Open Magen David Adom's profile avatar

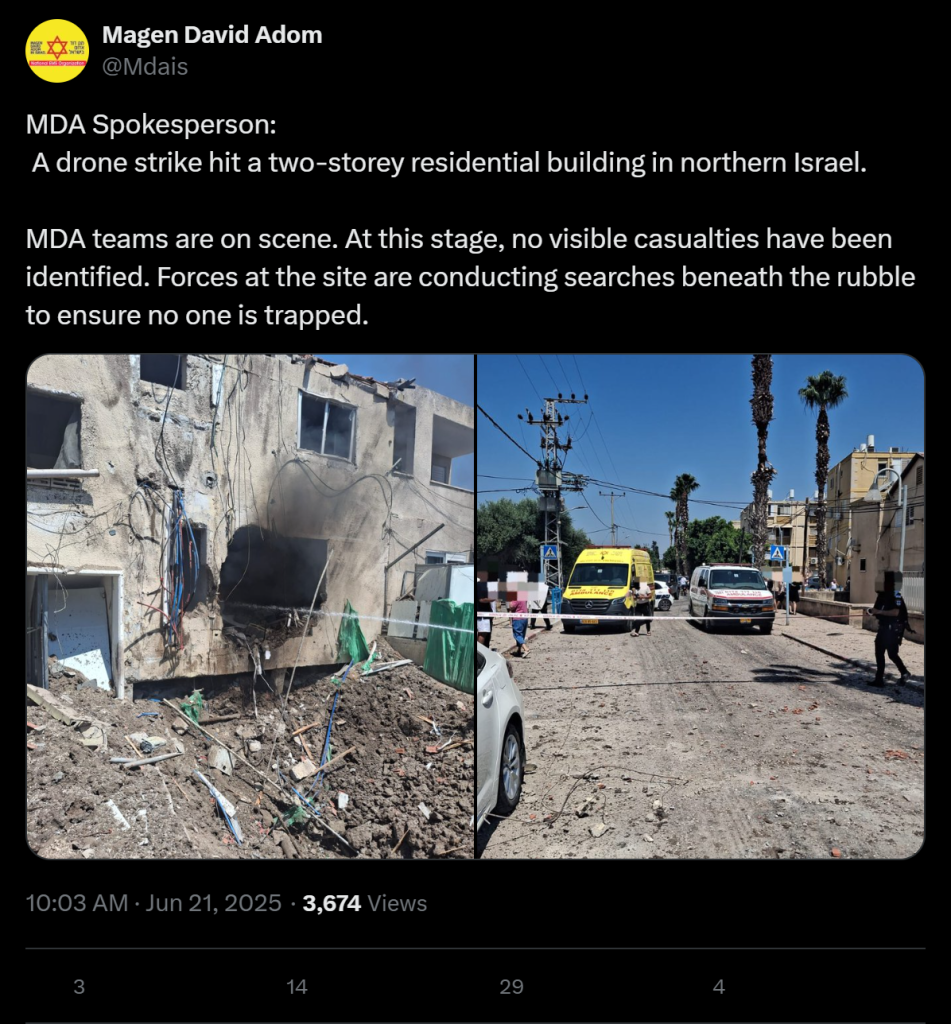[57, 50]
